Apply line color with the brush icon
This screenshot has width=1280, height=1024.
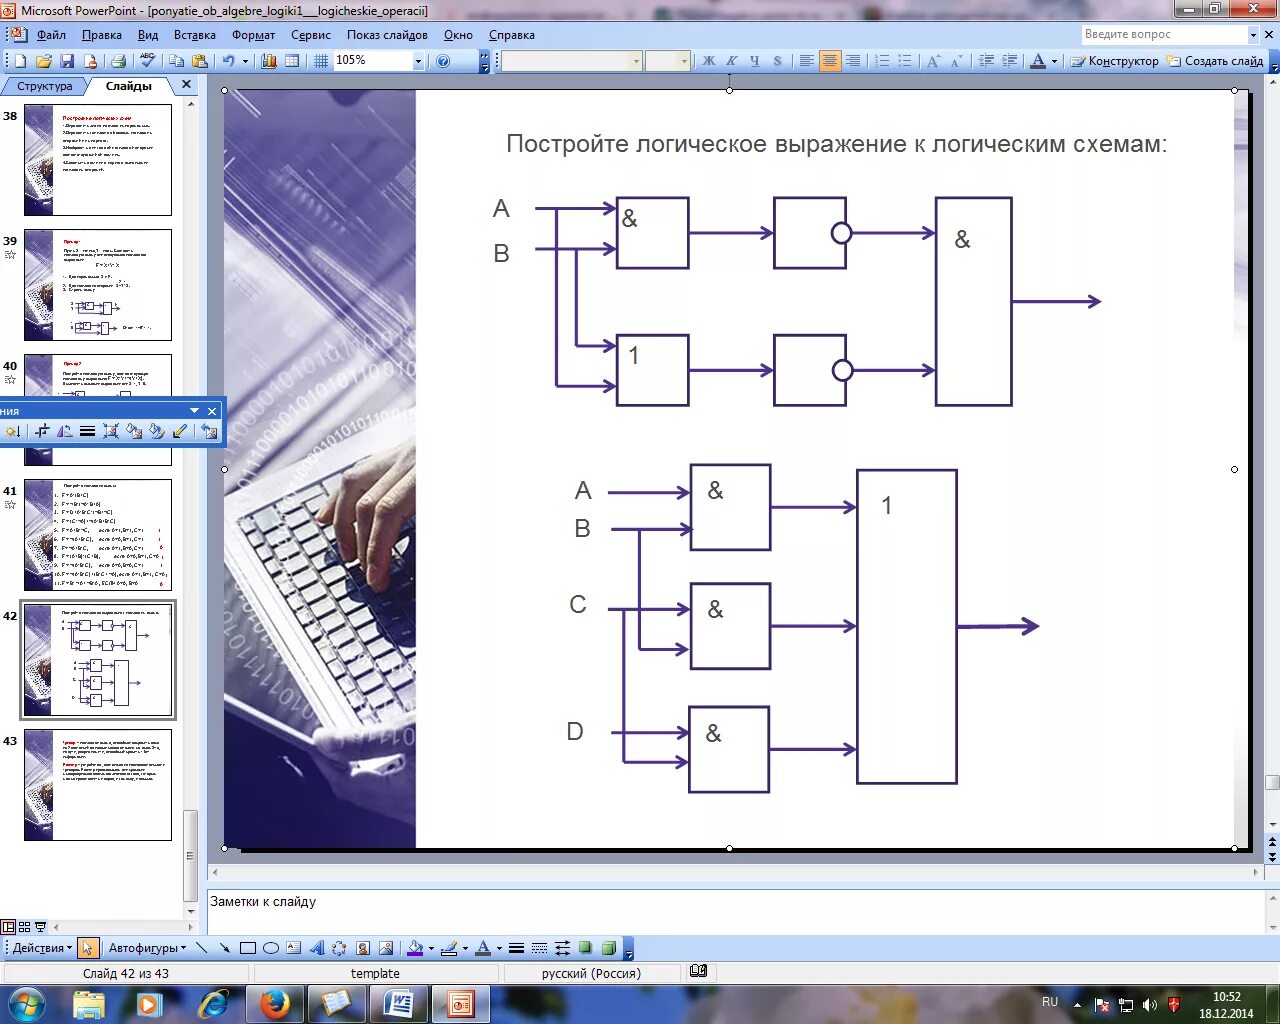449,948
